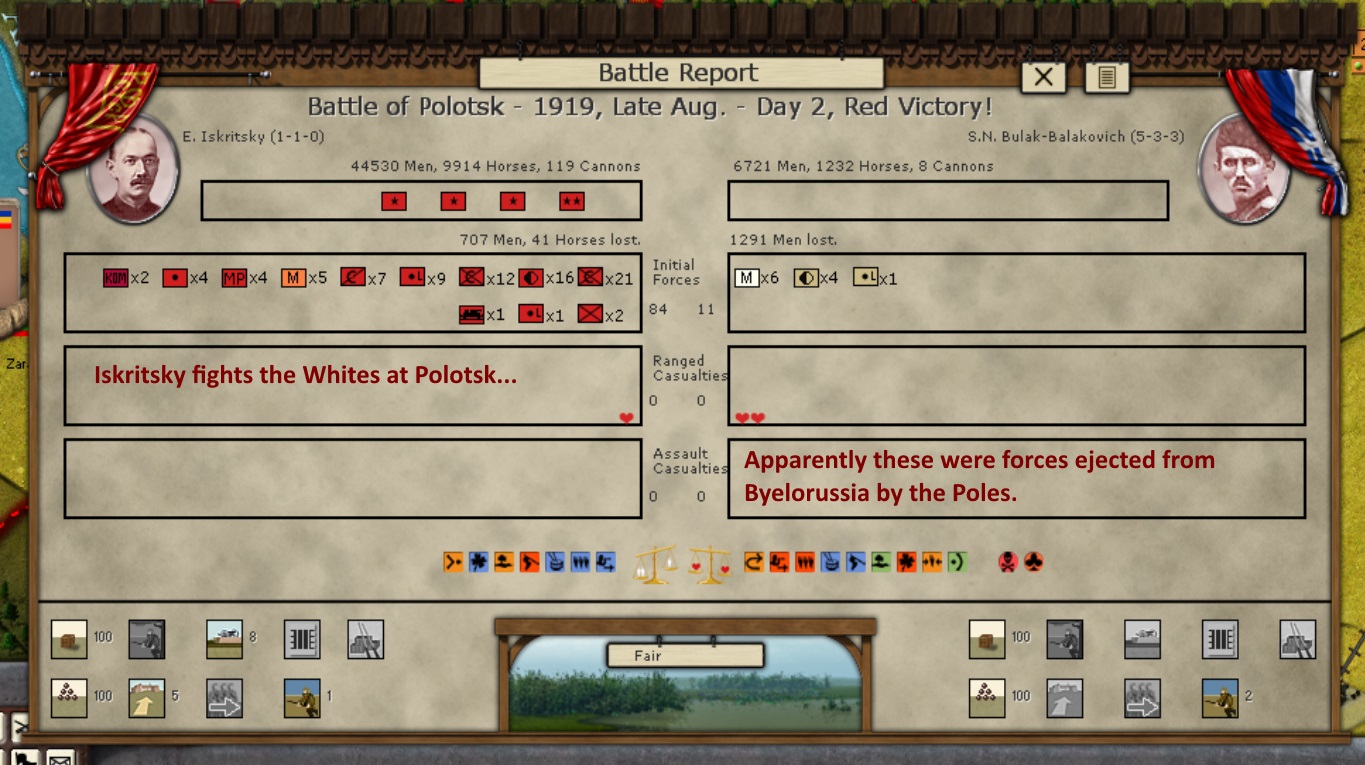
Task: Click the Red side's cannonball ammunition icon
Action: (x=69, y=697)
